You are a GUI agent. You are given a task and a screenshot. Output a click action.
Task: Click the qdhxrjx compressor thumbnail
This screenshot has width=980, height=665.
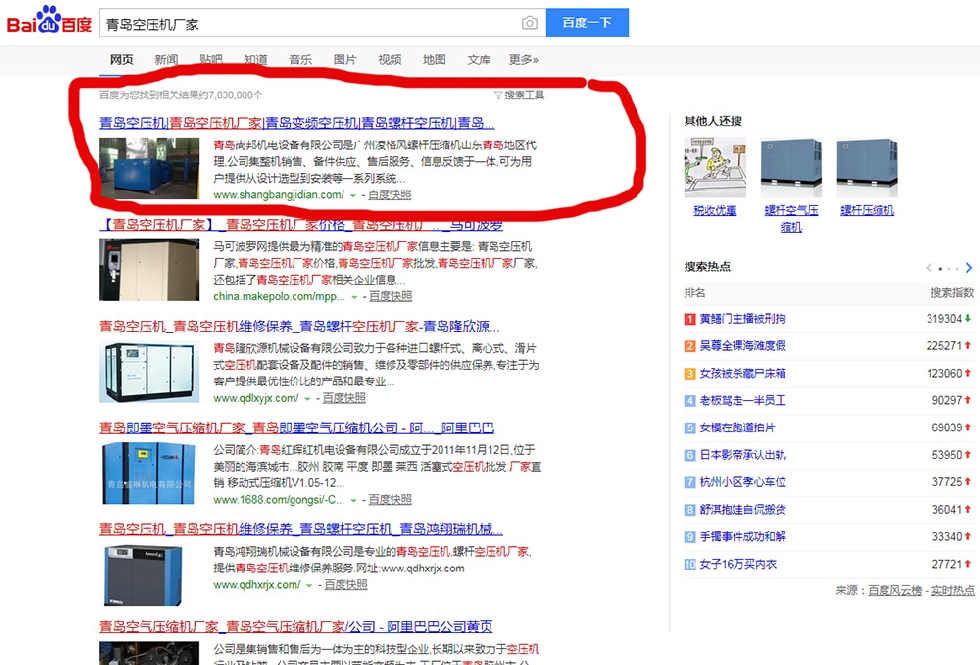pyautogui.click(x=143, y=575)
